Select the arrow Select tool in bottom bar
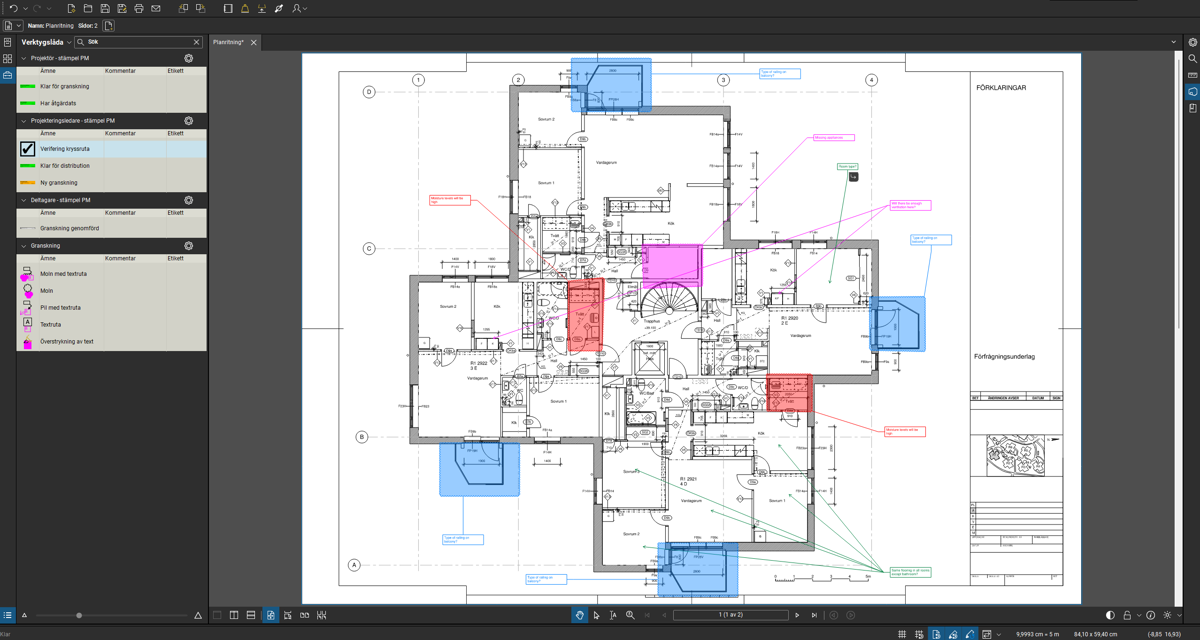Image resolution: width=1200 pixels, height=640 pixels. [596, 615]
